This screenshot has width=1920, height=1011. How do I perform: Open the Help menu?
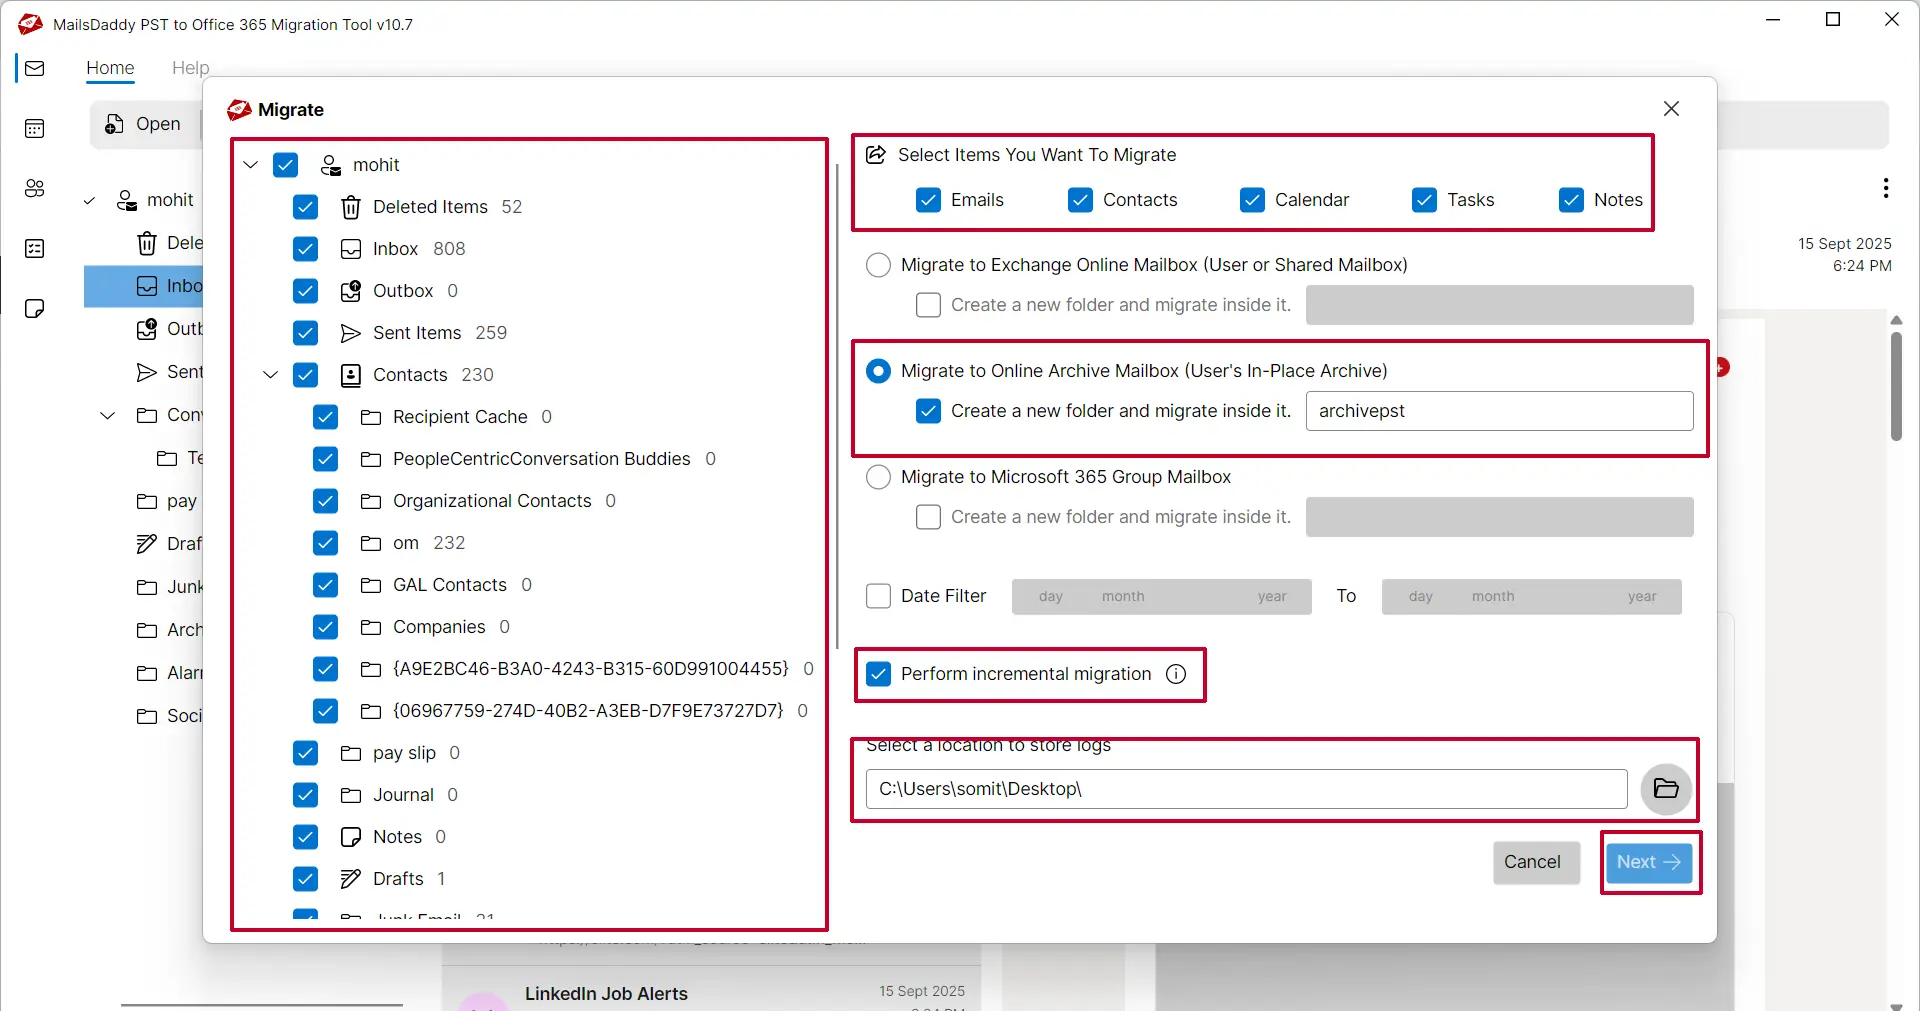pos(191,68)
